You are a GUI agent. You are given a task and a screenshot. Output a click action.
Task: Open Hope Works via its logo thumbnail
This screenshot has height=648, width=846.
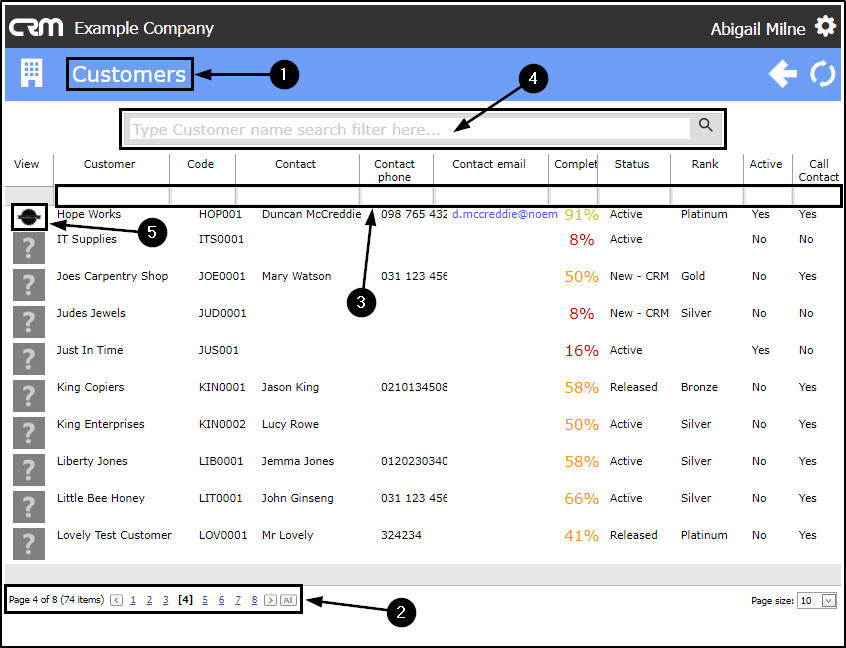[x=29, y=217]
